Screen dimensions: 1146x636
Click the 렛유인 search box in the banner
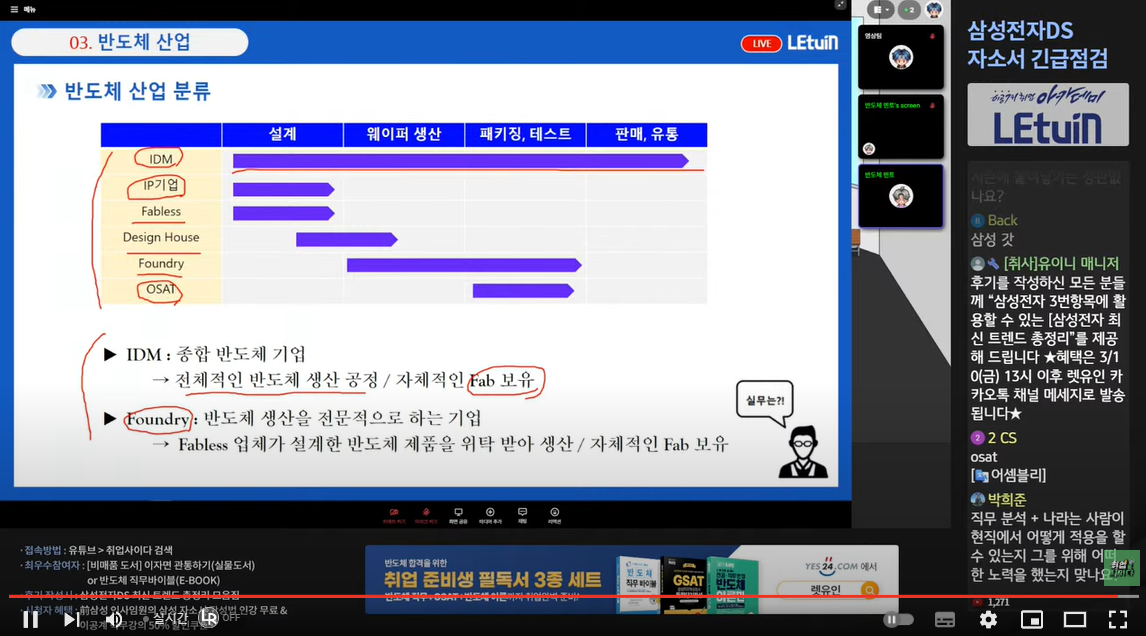[827, 589]
